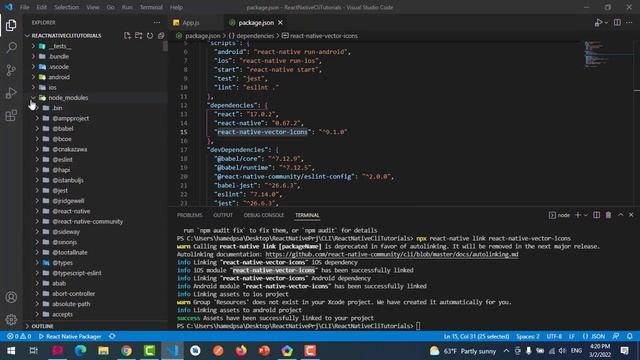Viewport: 640px width, 360px height.
Task: Collapse the node_modules folder
Action: pyautogui.click(x=33, y=98)
